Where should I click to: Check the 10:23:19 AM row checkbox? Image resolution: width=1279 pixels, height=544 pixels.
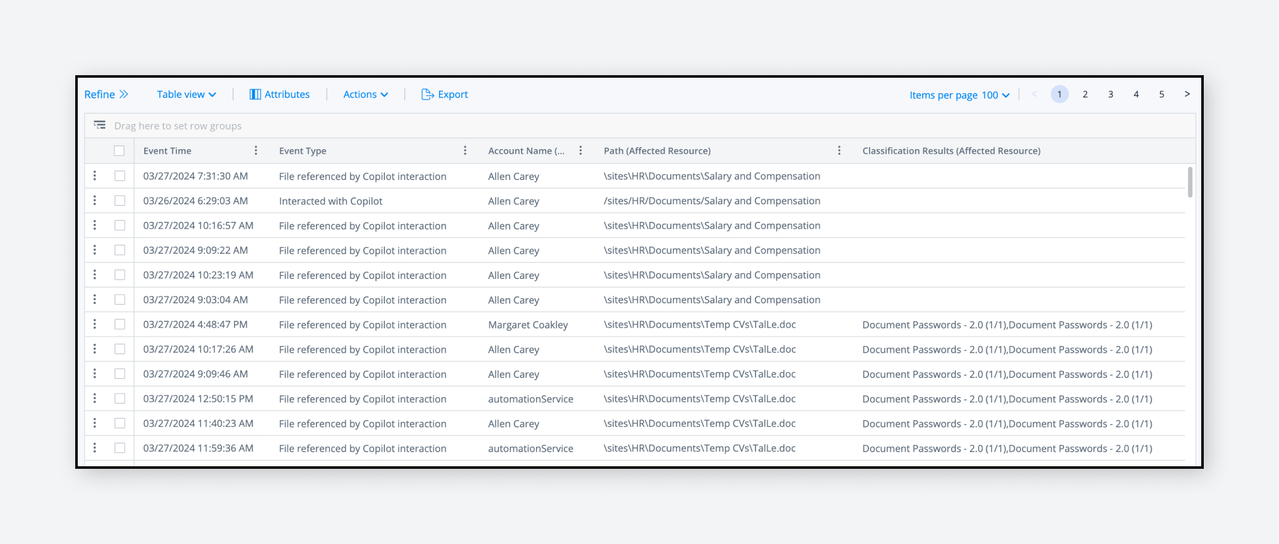tap(119, 275)
